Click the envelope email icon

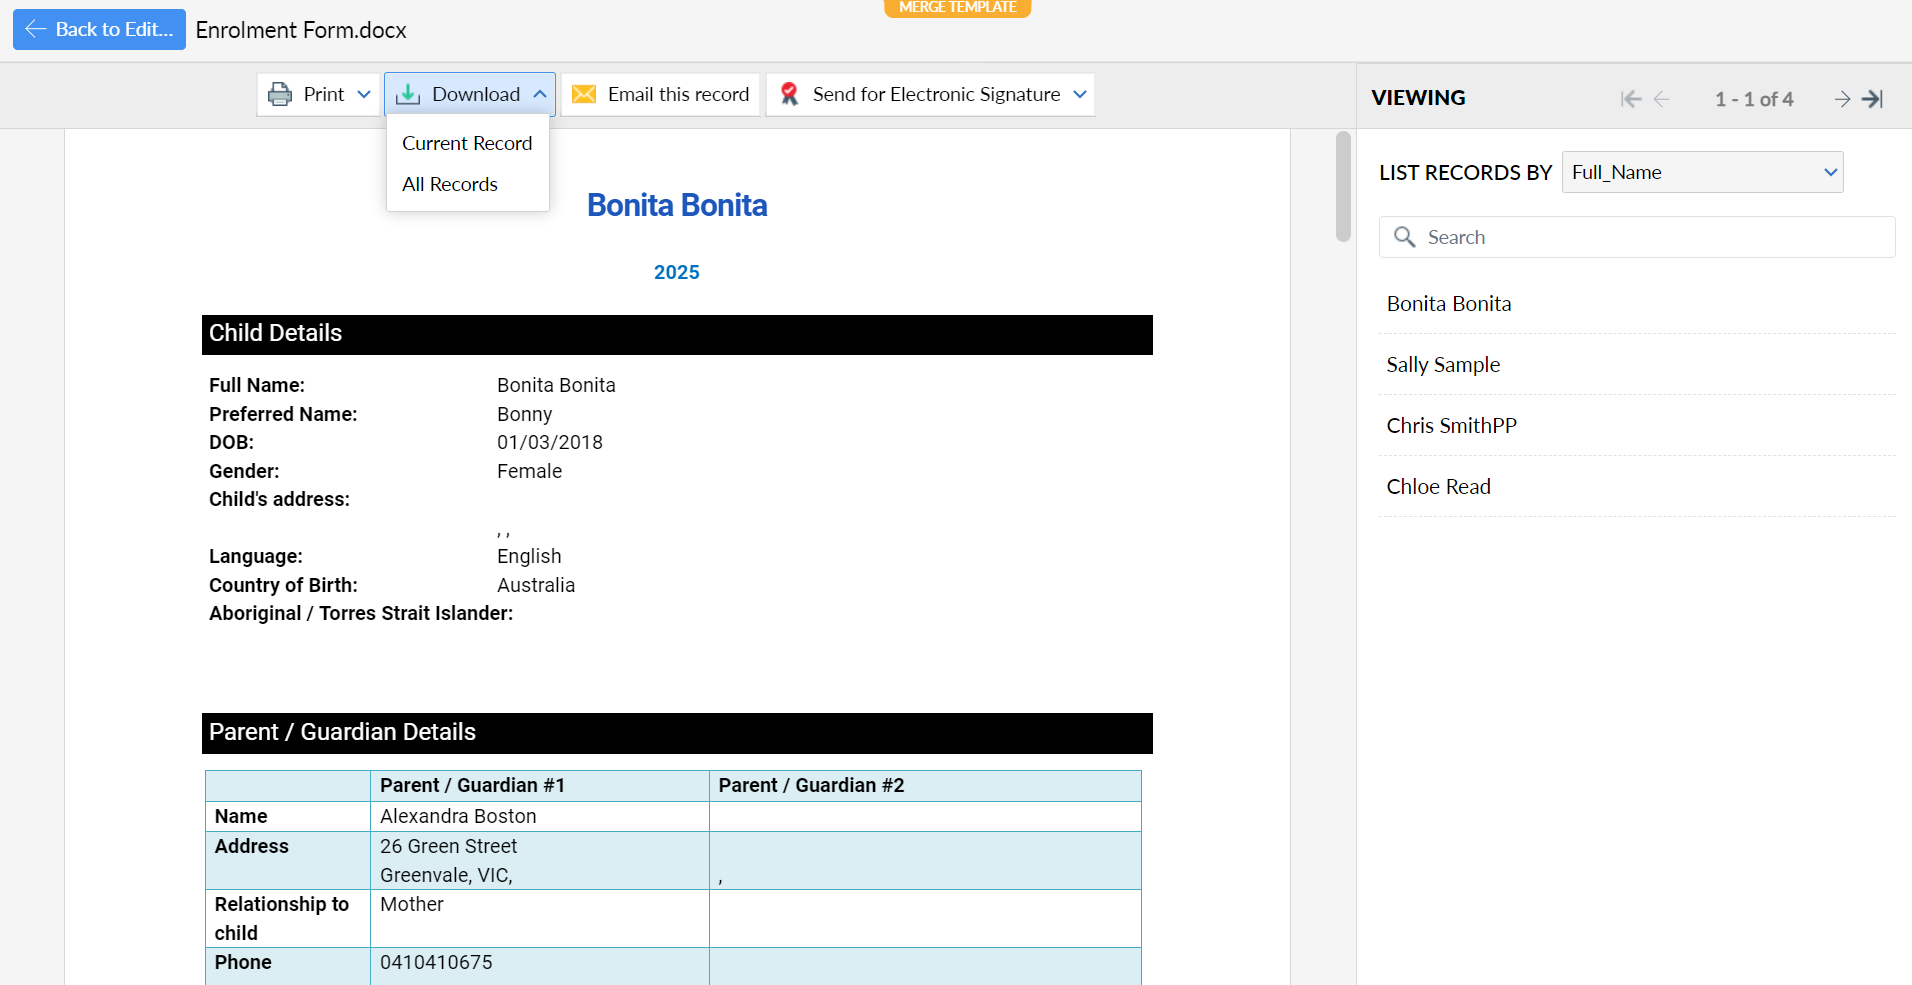coord(584,94)
